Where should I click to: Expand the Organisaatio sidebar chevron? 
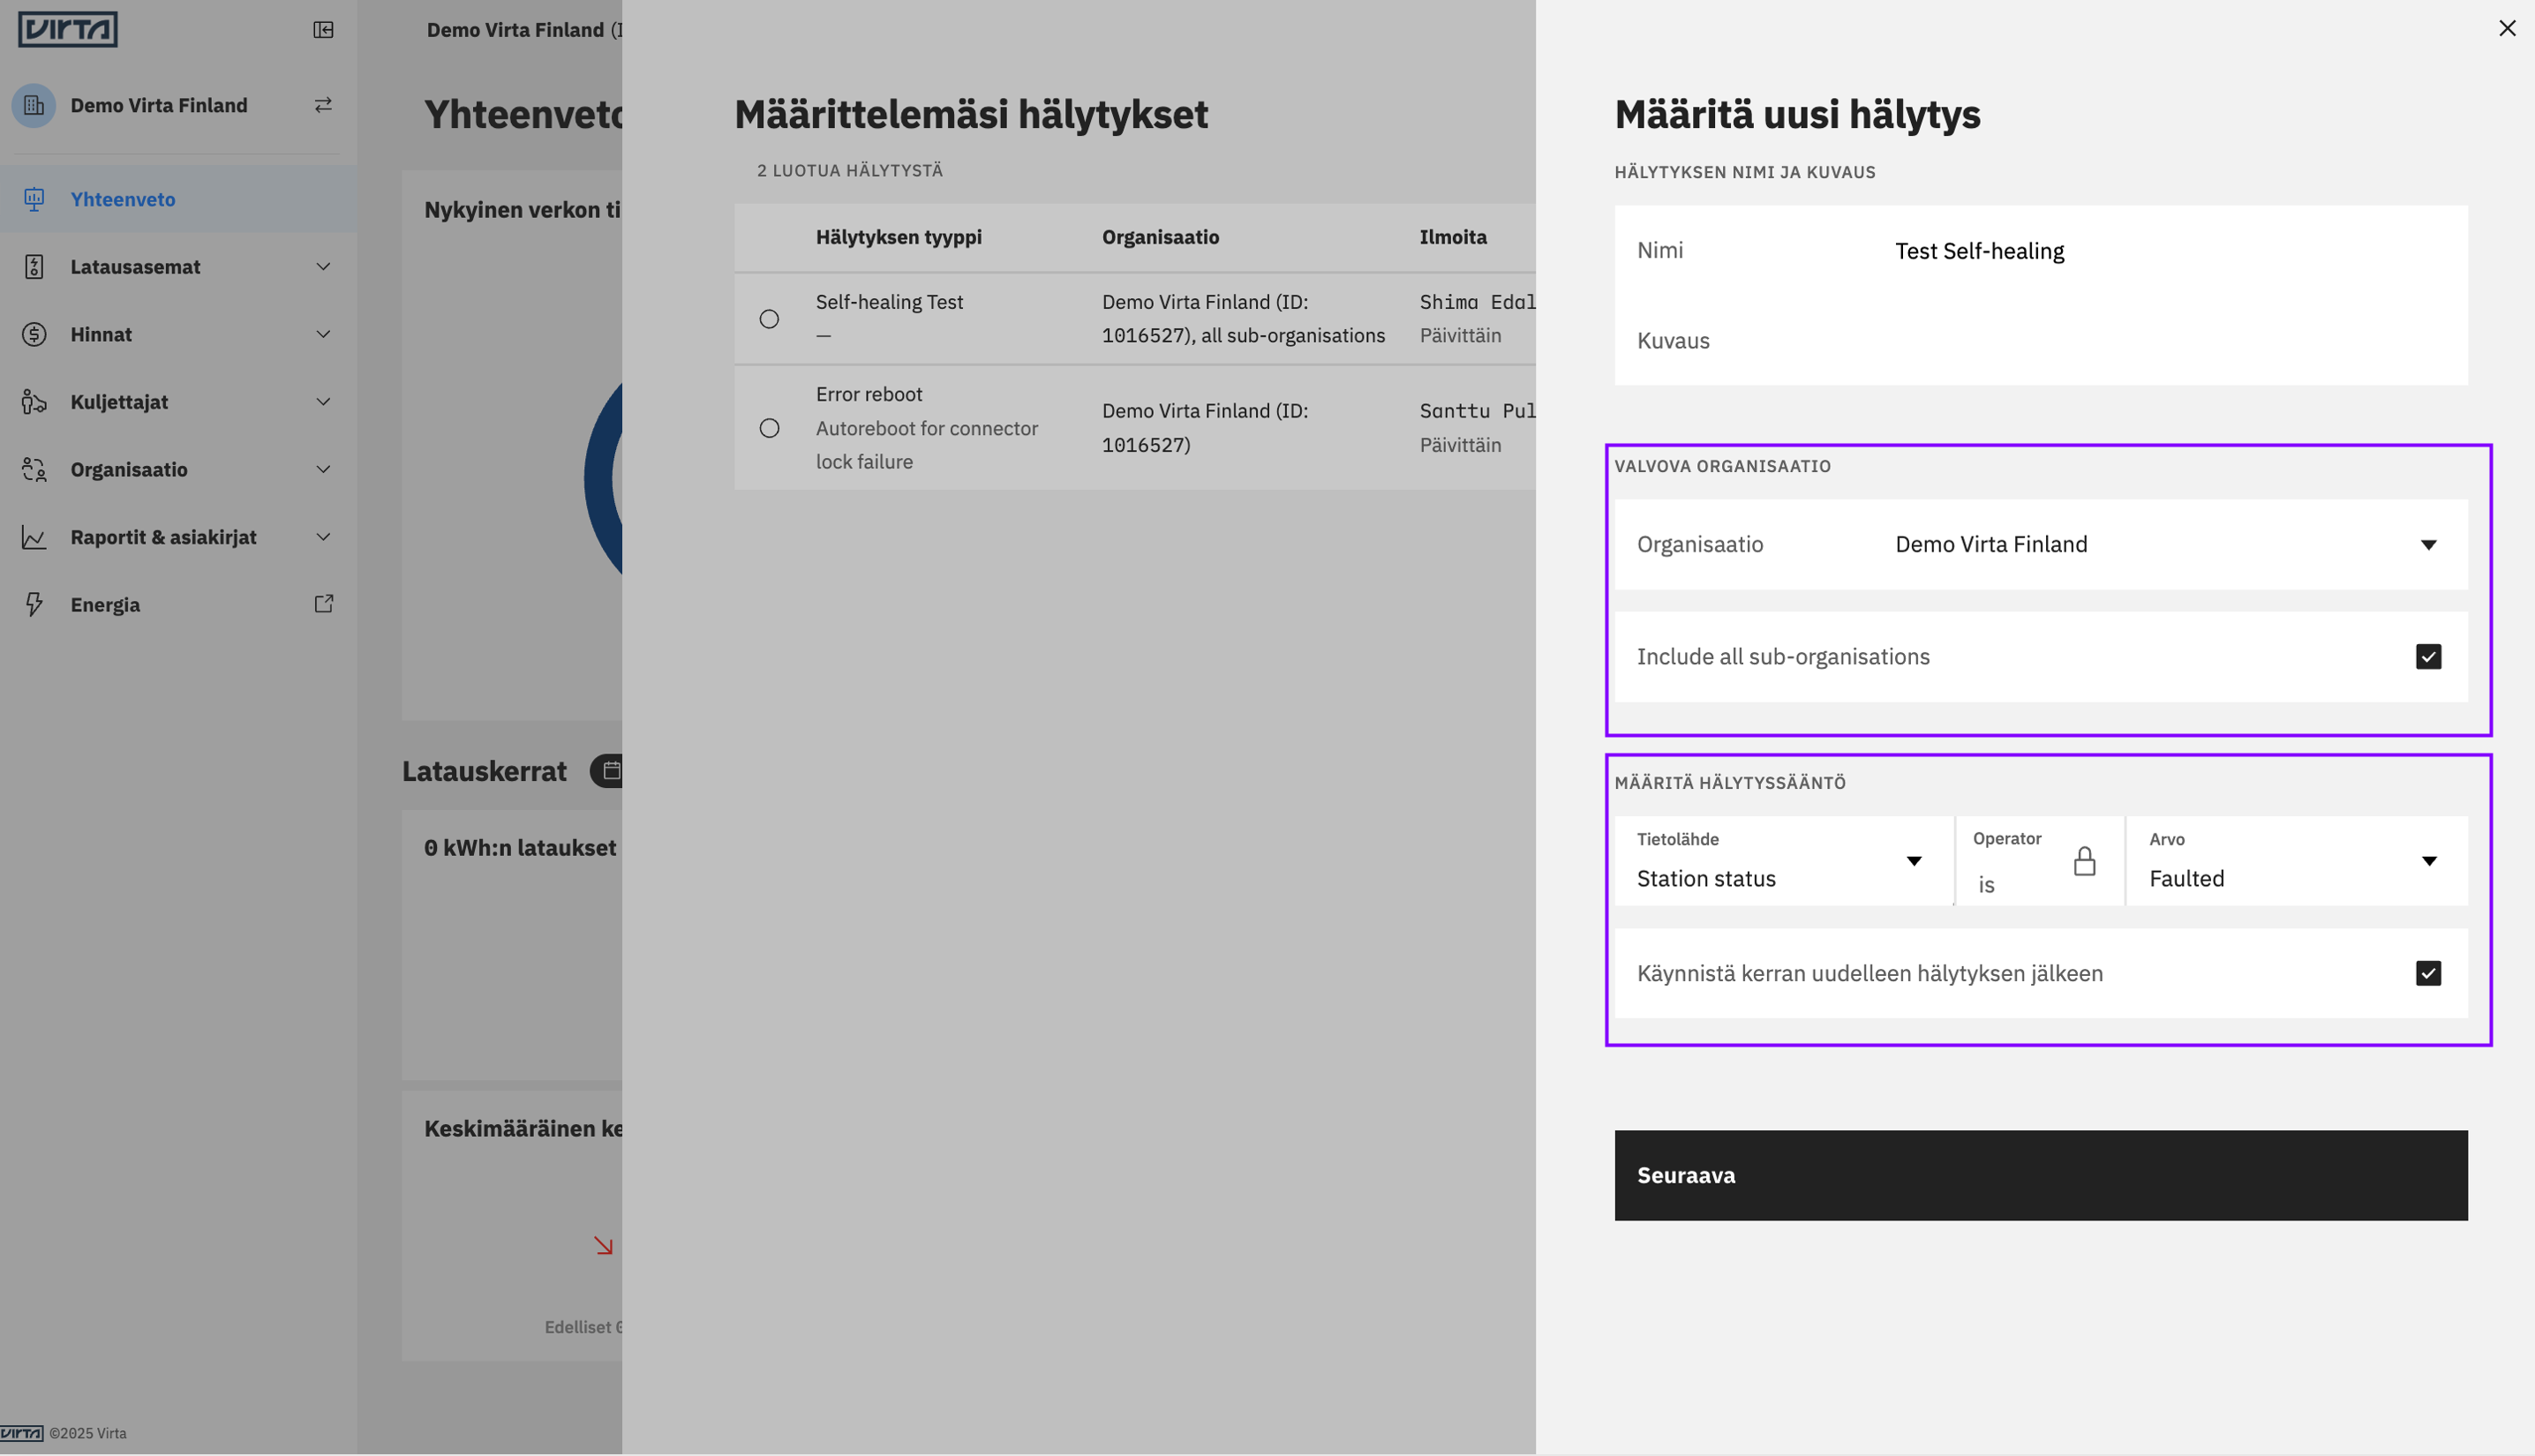tap(323, 469)
